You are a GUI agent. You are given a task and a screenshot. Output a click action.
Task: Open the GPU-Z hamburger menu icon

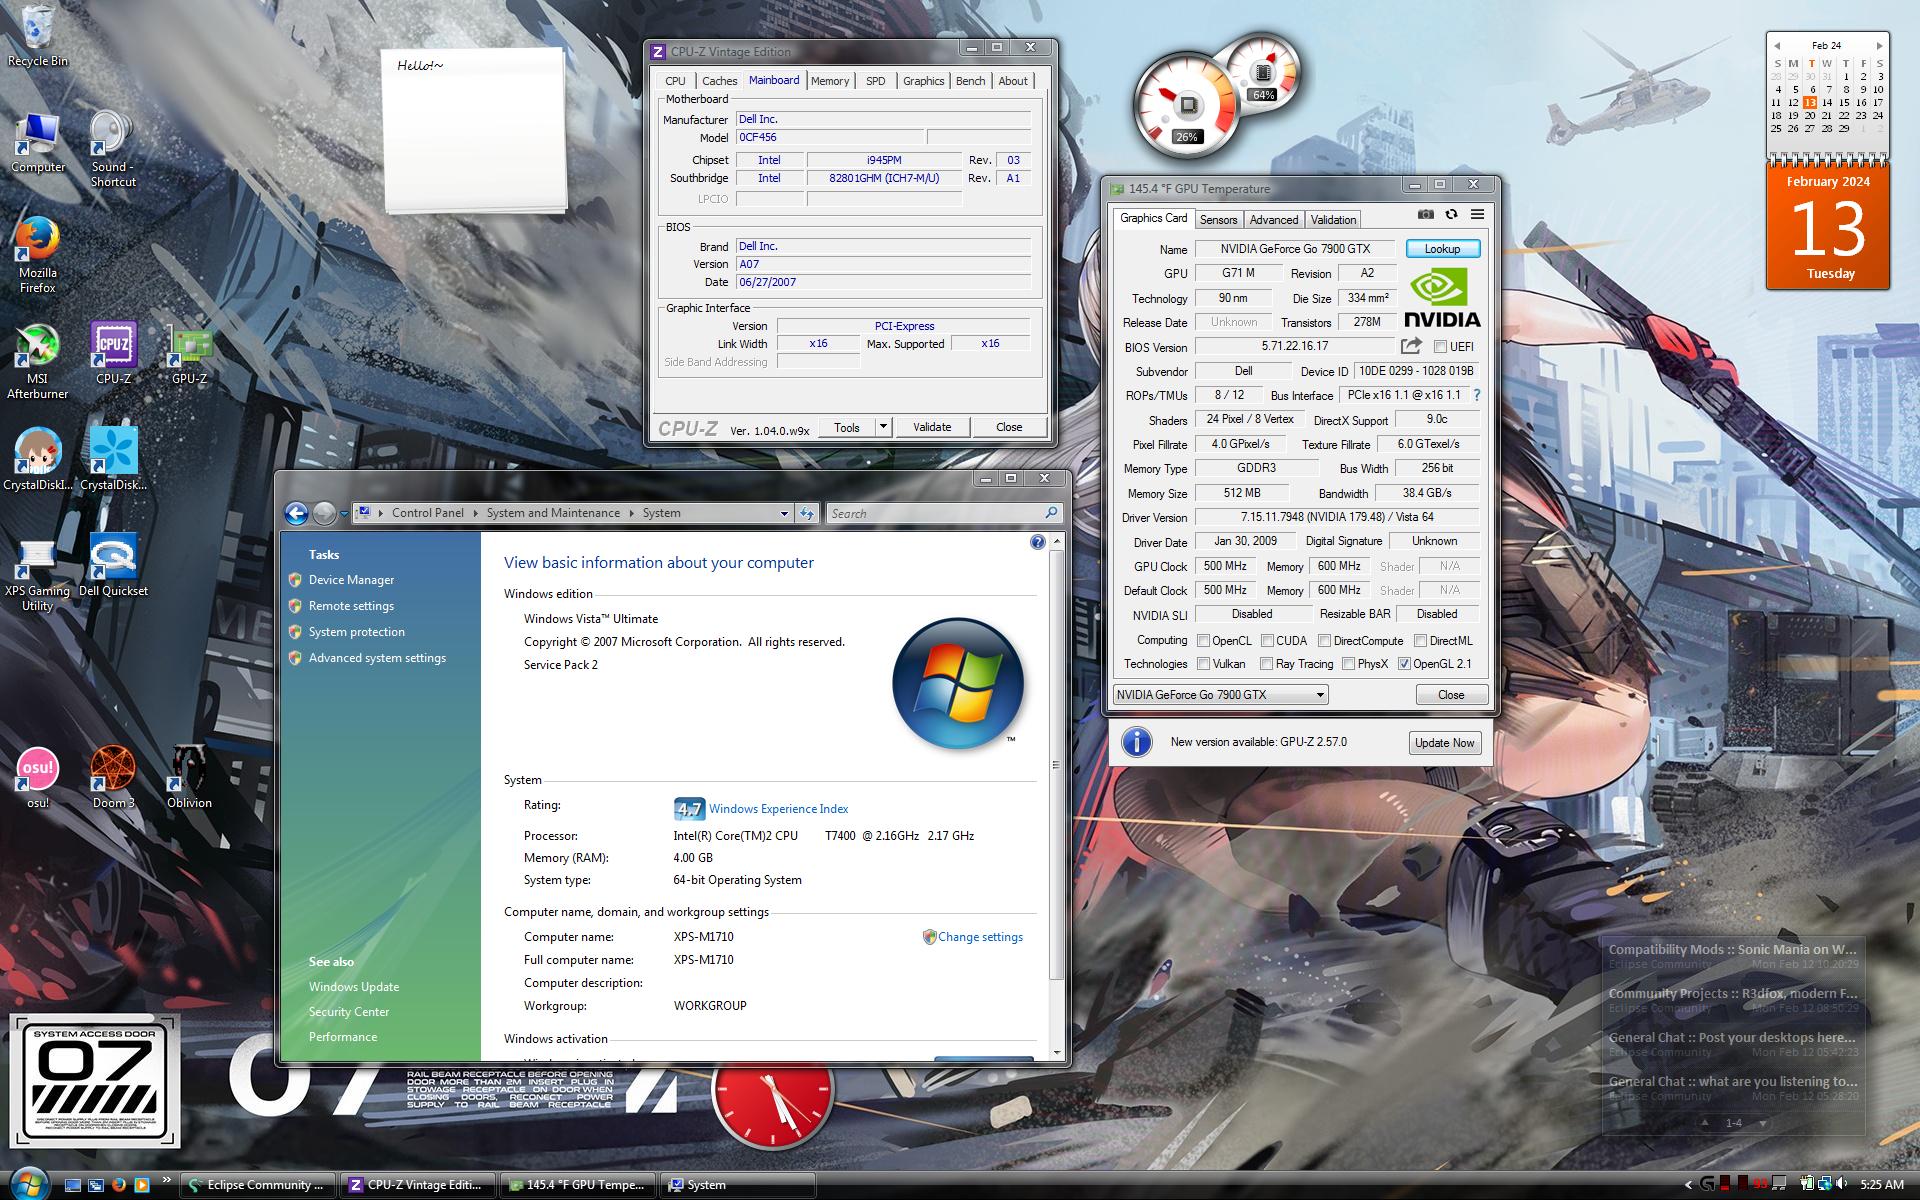1477,214
